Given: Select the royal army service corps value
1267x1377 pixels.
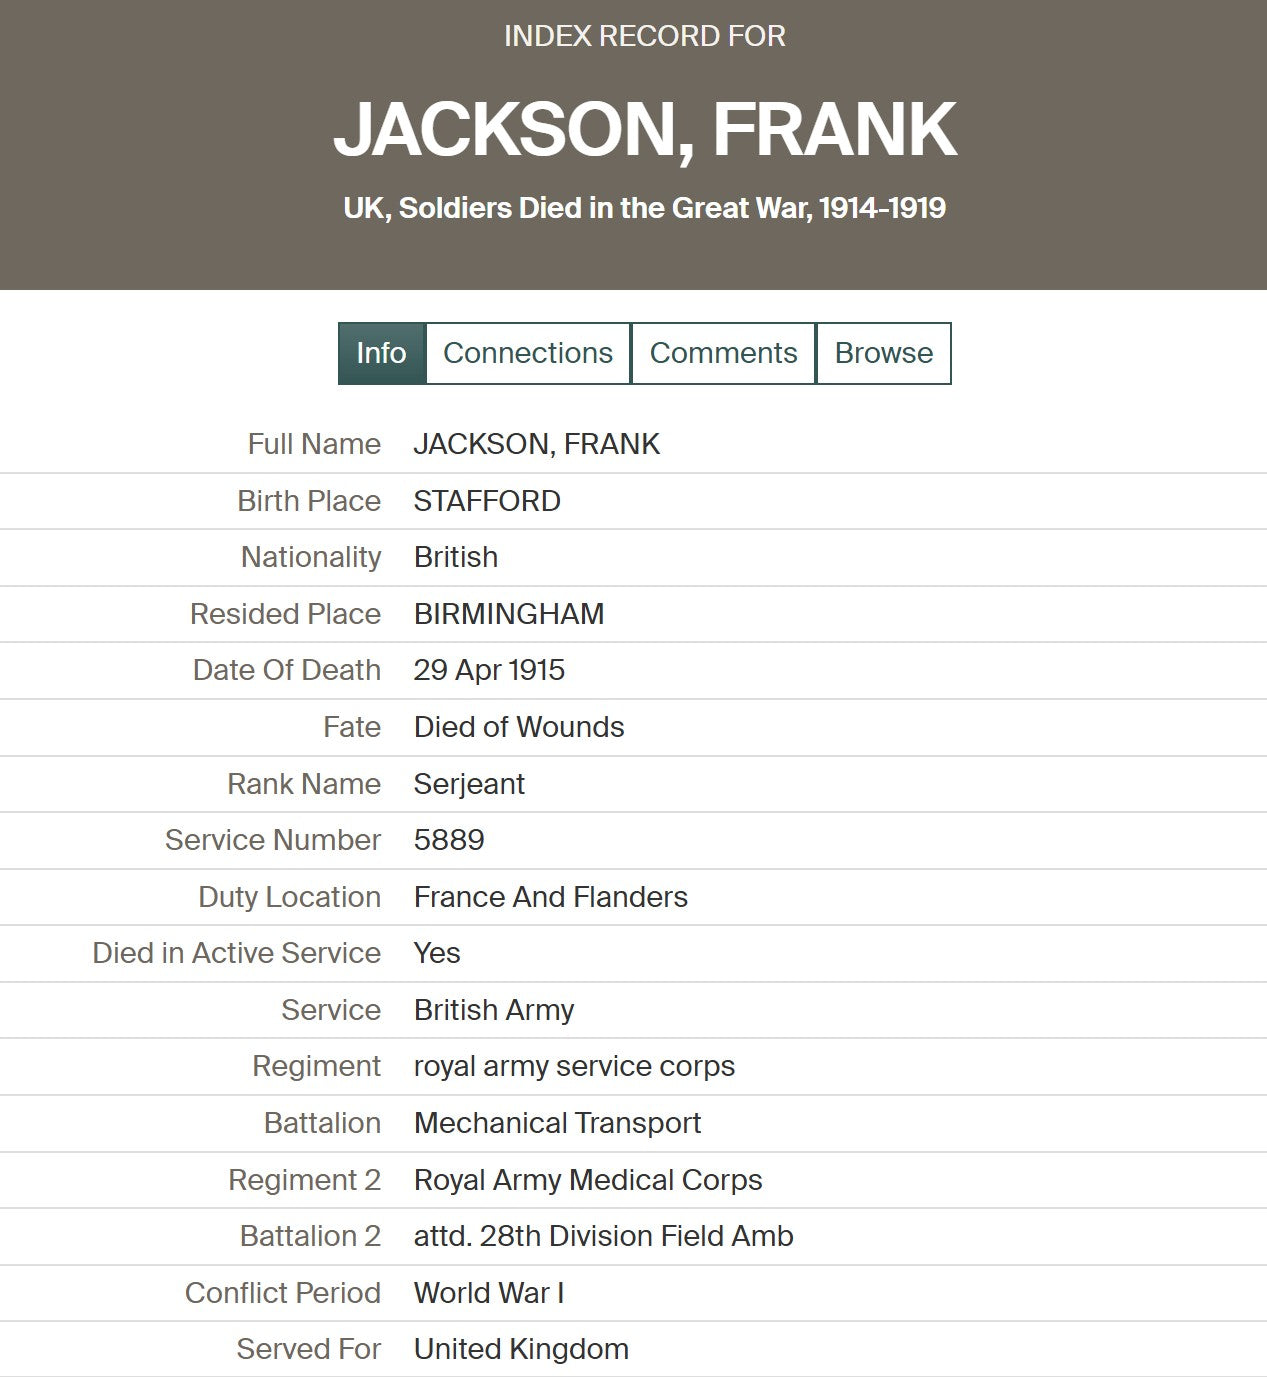Looking at the screenshot, I should tap(574, 1066).
